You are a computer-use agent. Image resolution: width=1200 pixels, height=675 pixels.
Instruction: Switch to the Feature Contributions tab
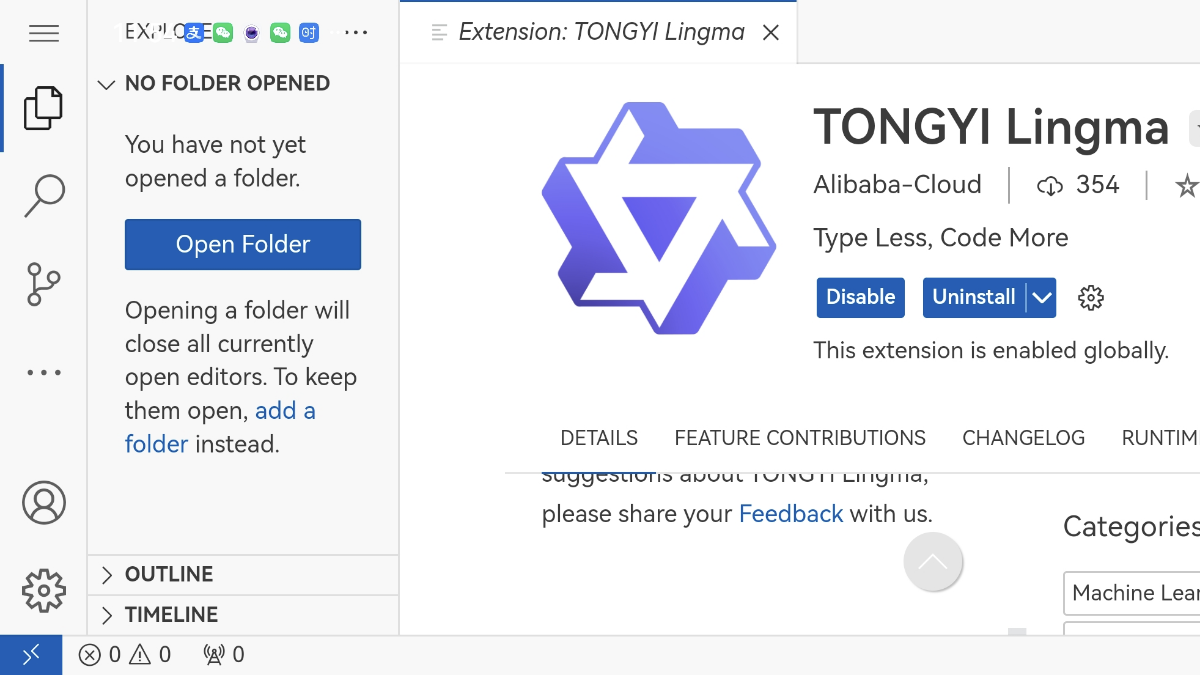tap(800, 438)
